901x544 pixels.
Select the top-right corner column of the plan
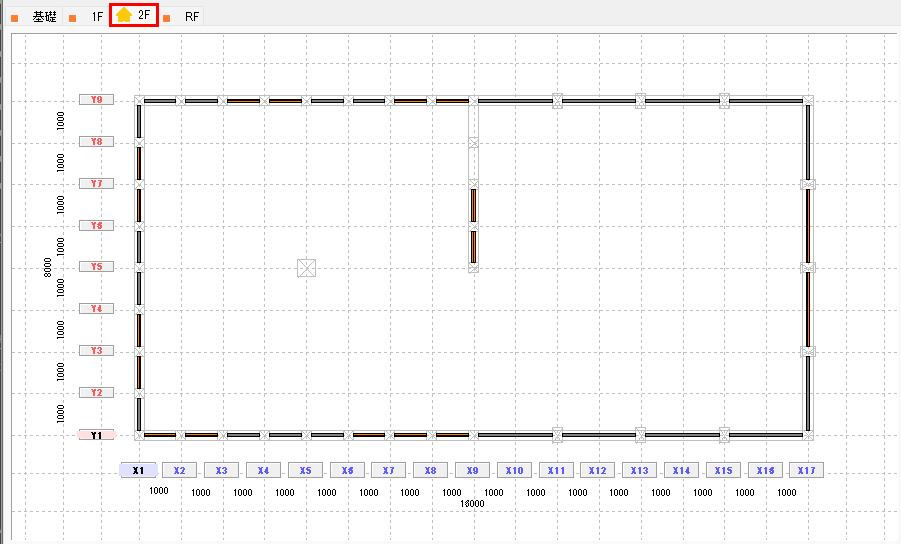[808, 100]
